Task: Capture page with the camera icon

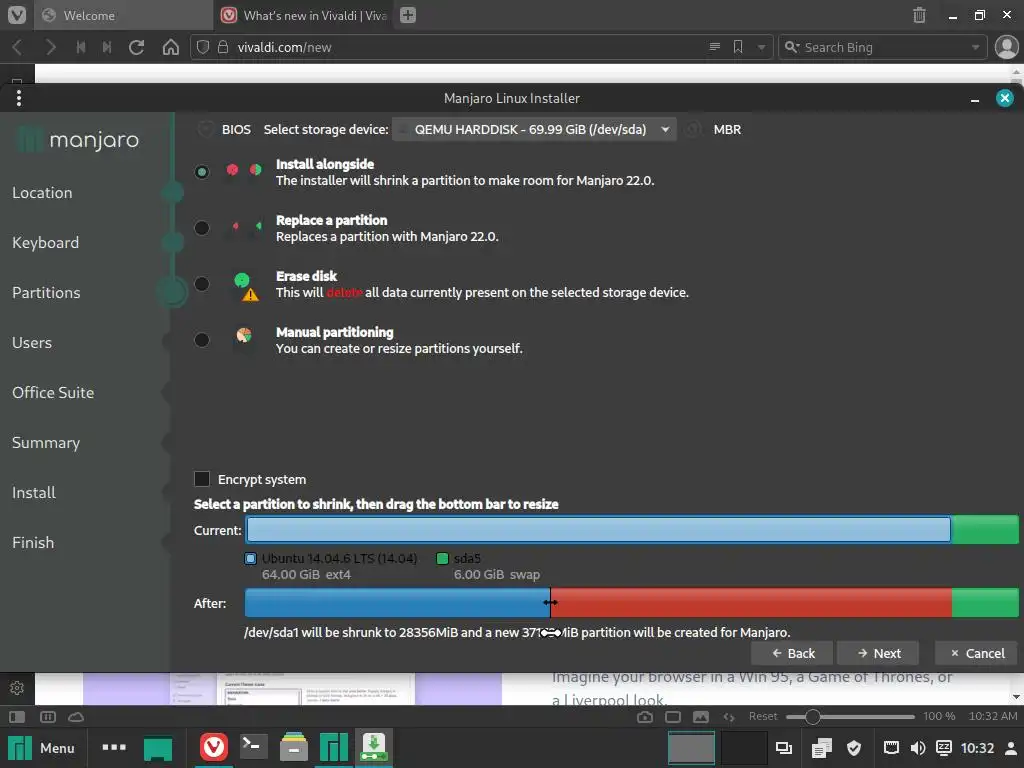Action: click(x=645, y=716)
